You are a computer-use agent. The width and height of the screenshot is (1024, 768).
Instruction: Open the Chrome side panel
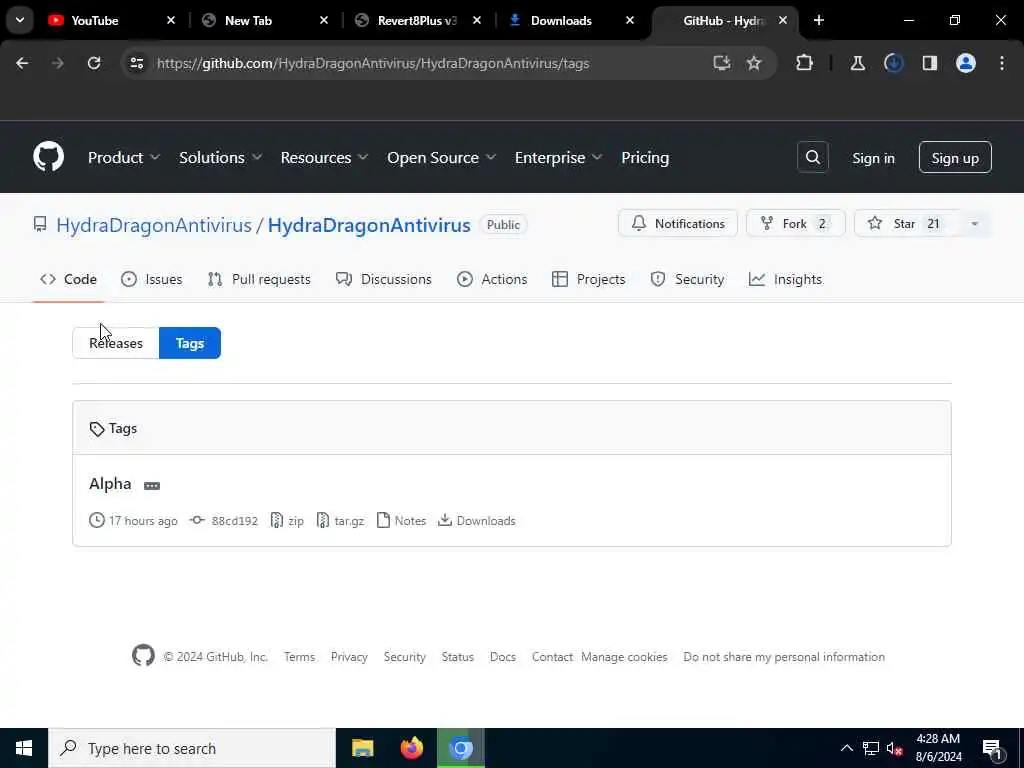click(x=929, y=63)
